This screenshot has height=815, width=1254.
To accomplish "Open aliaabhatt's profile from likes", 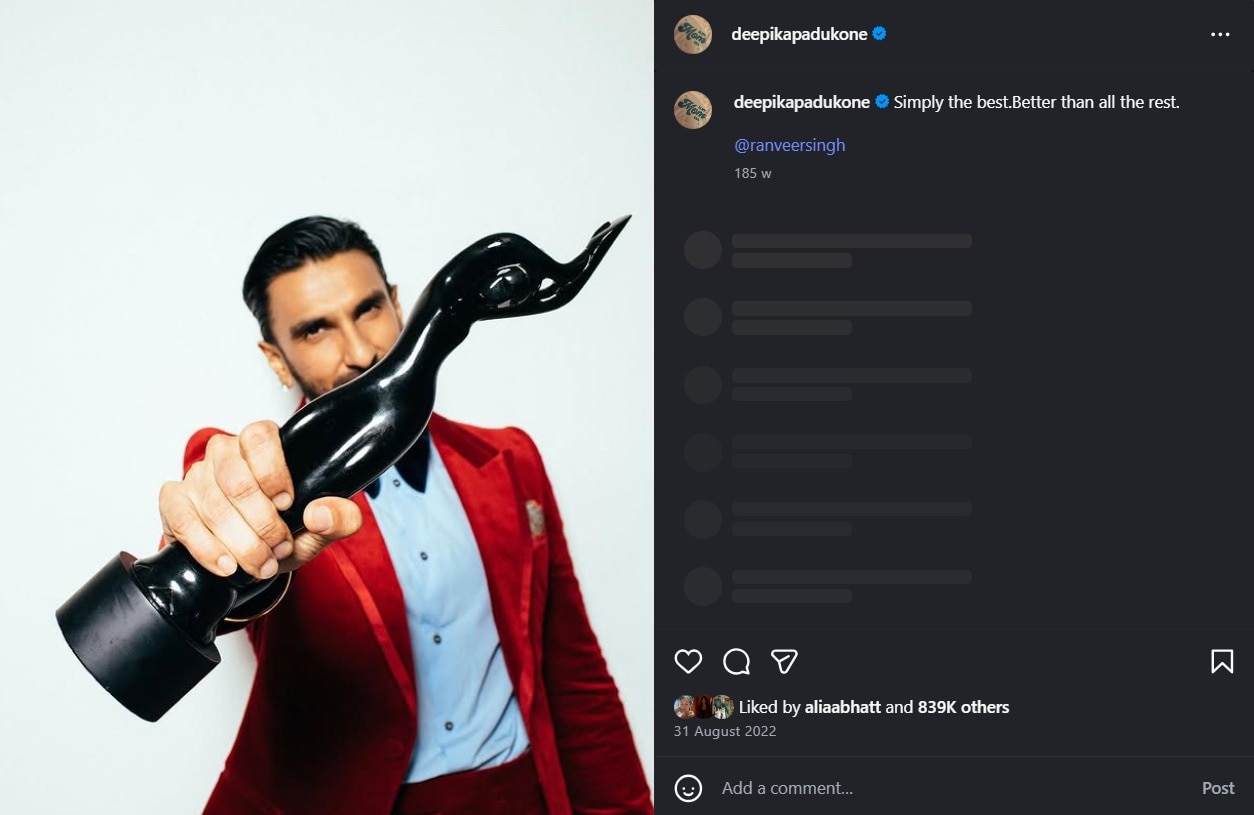I will tap(842, 707).
